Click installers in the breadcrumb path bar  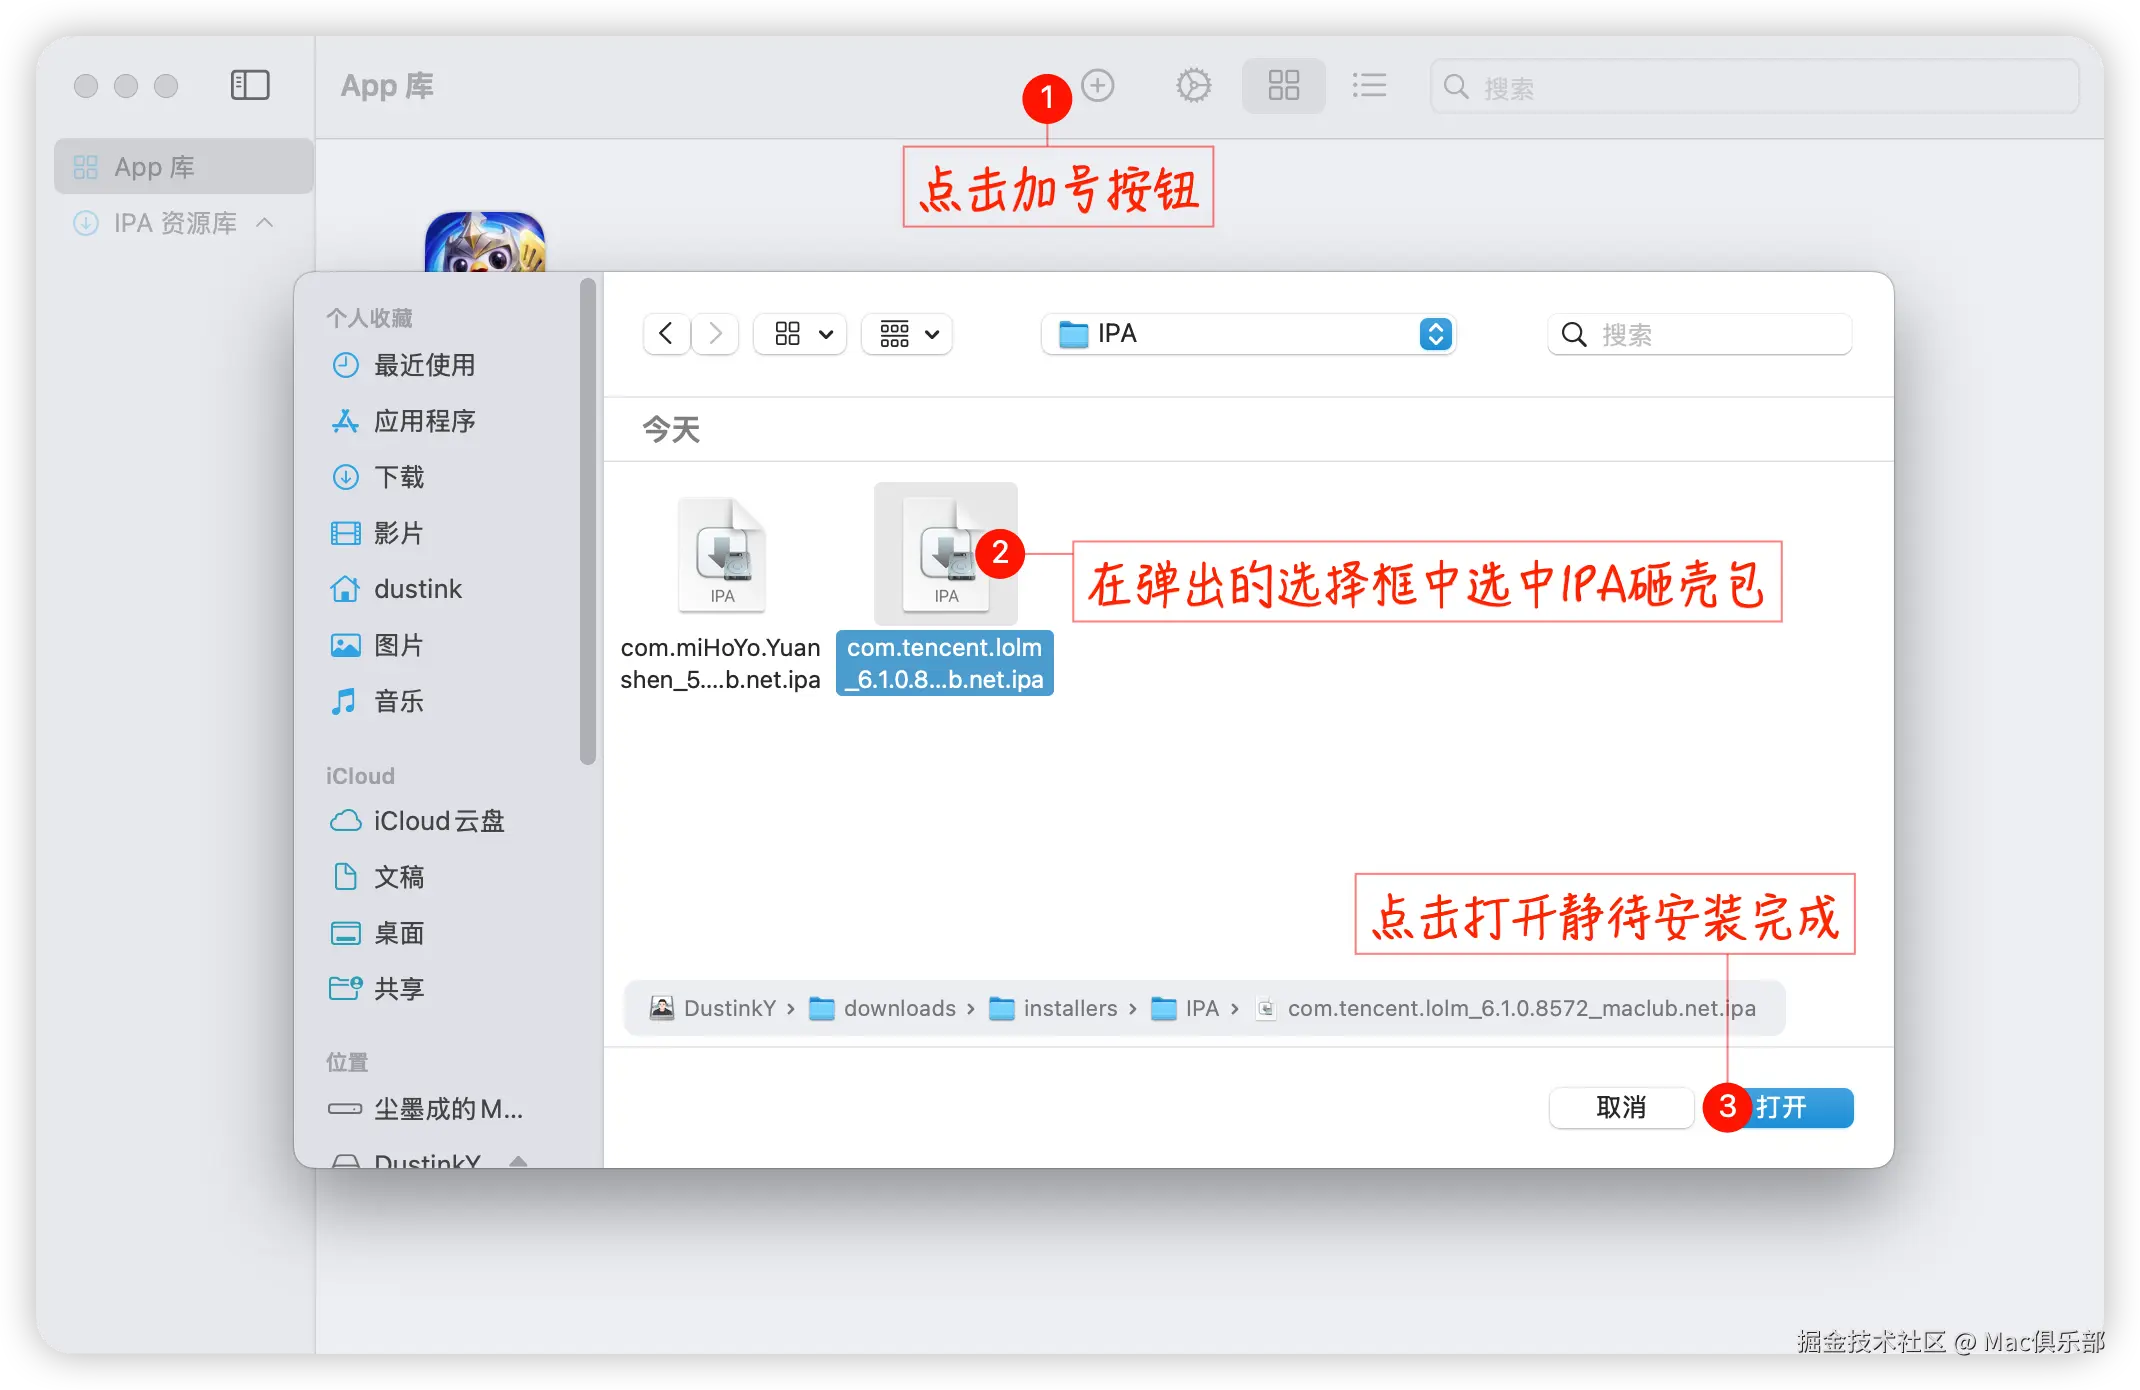(1070, 1008)
